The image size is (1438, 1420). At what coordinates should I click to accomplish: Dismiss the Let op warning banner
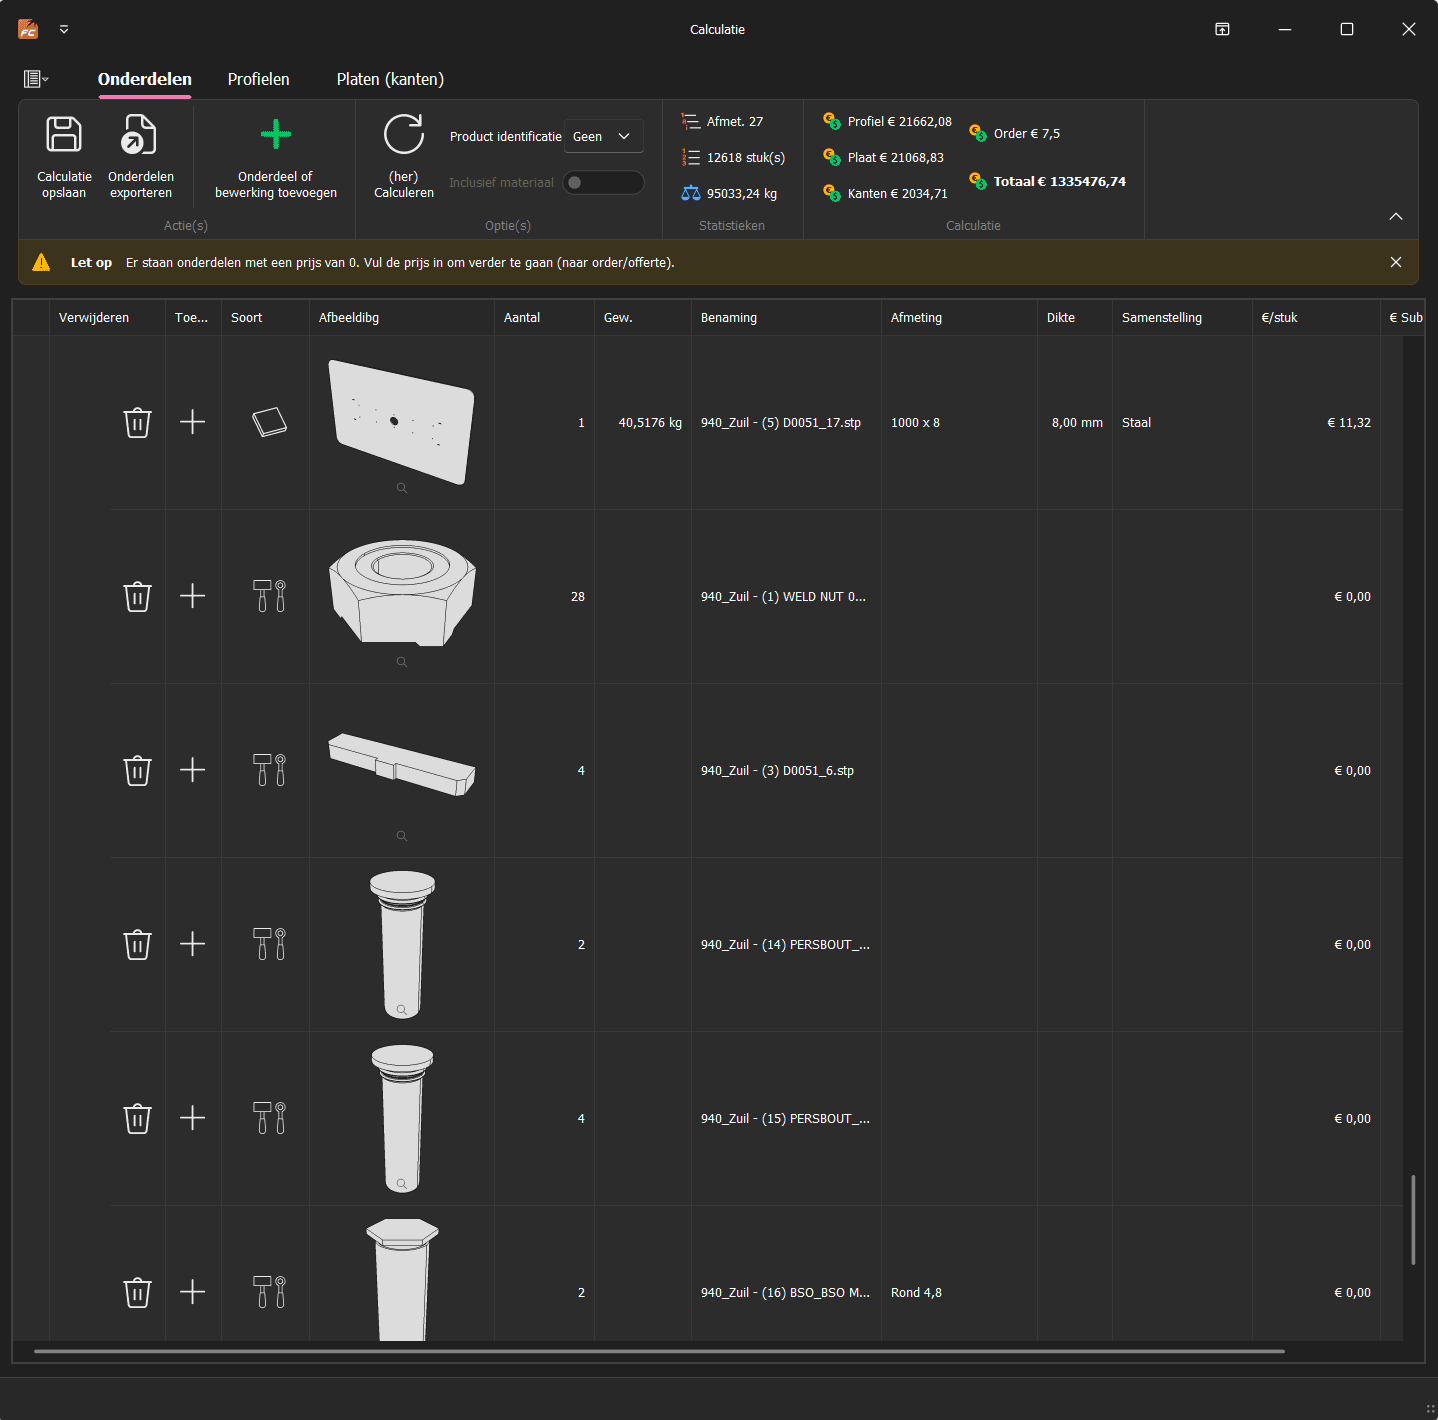point(1396,262)
